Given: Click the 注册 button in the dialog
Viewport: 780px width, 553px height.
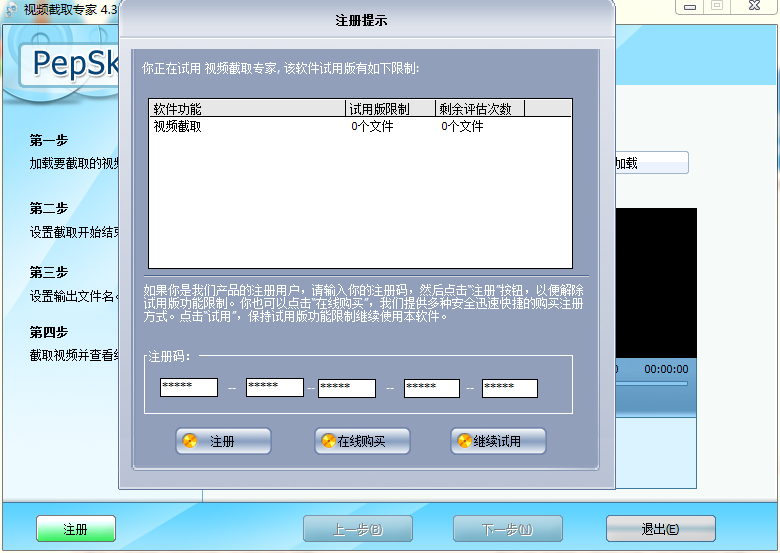Looking at the screenshot, I should click(x=223, y=441).
